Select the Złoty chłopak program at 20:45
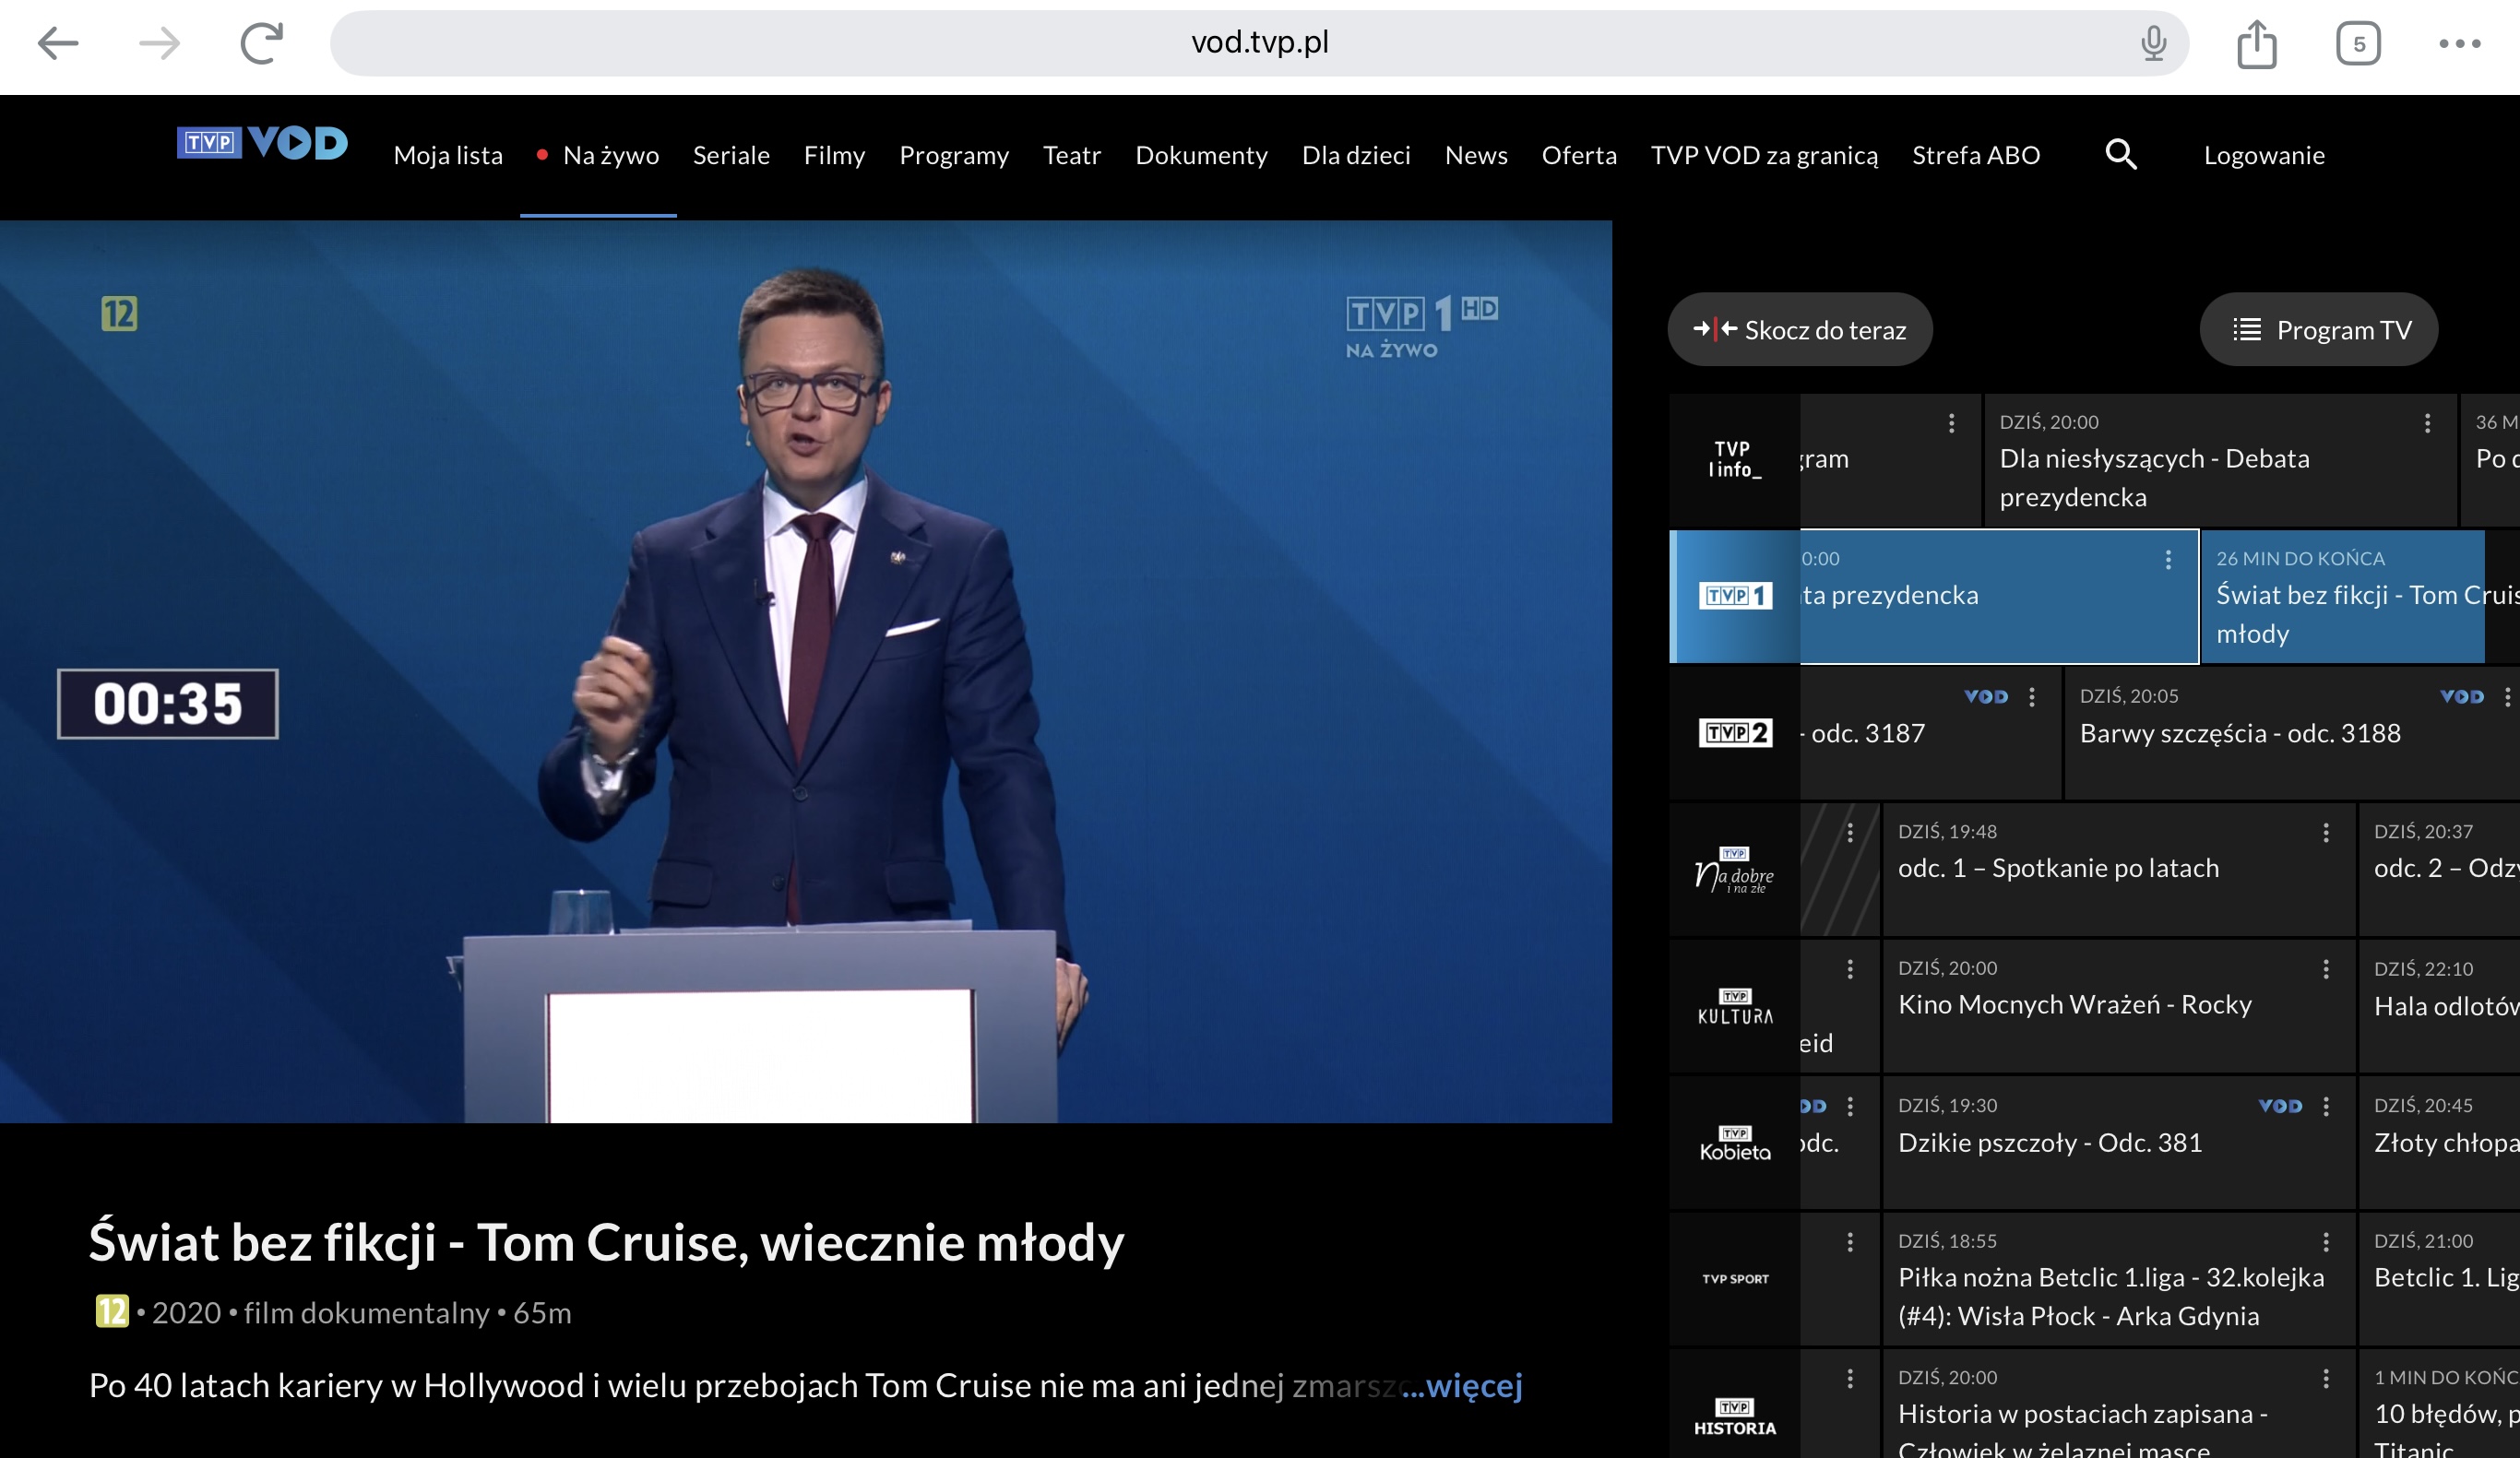Viewport: 2520px width, 1458px height. coord(2440,1143)
